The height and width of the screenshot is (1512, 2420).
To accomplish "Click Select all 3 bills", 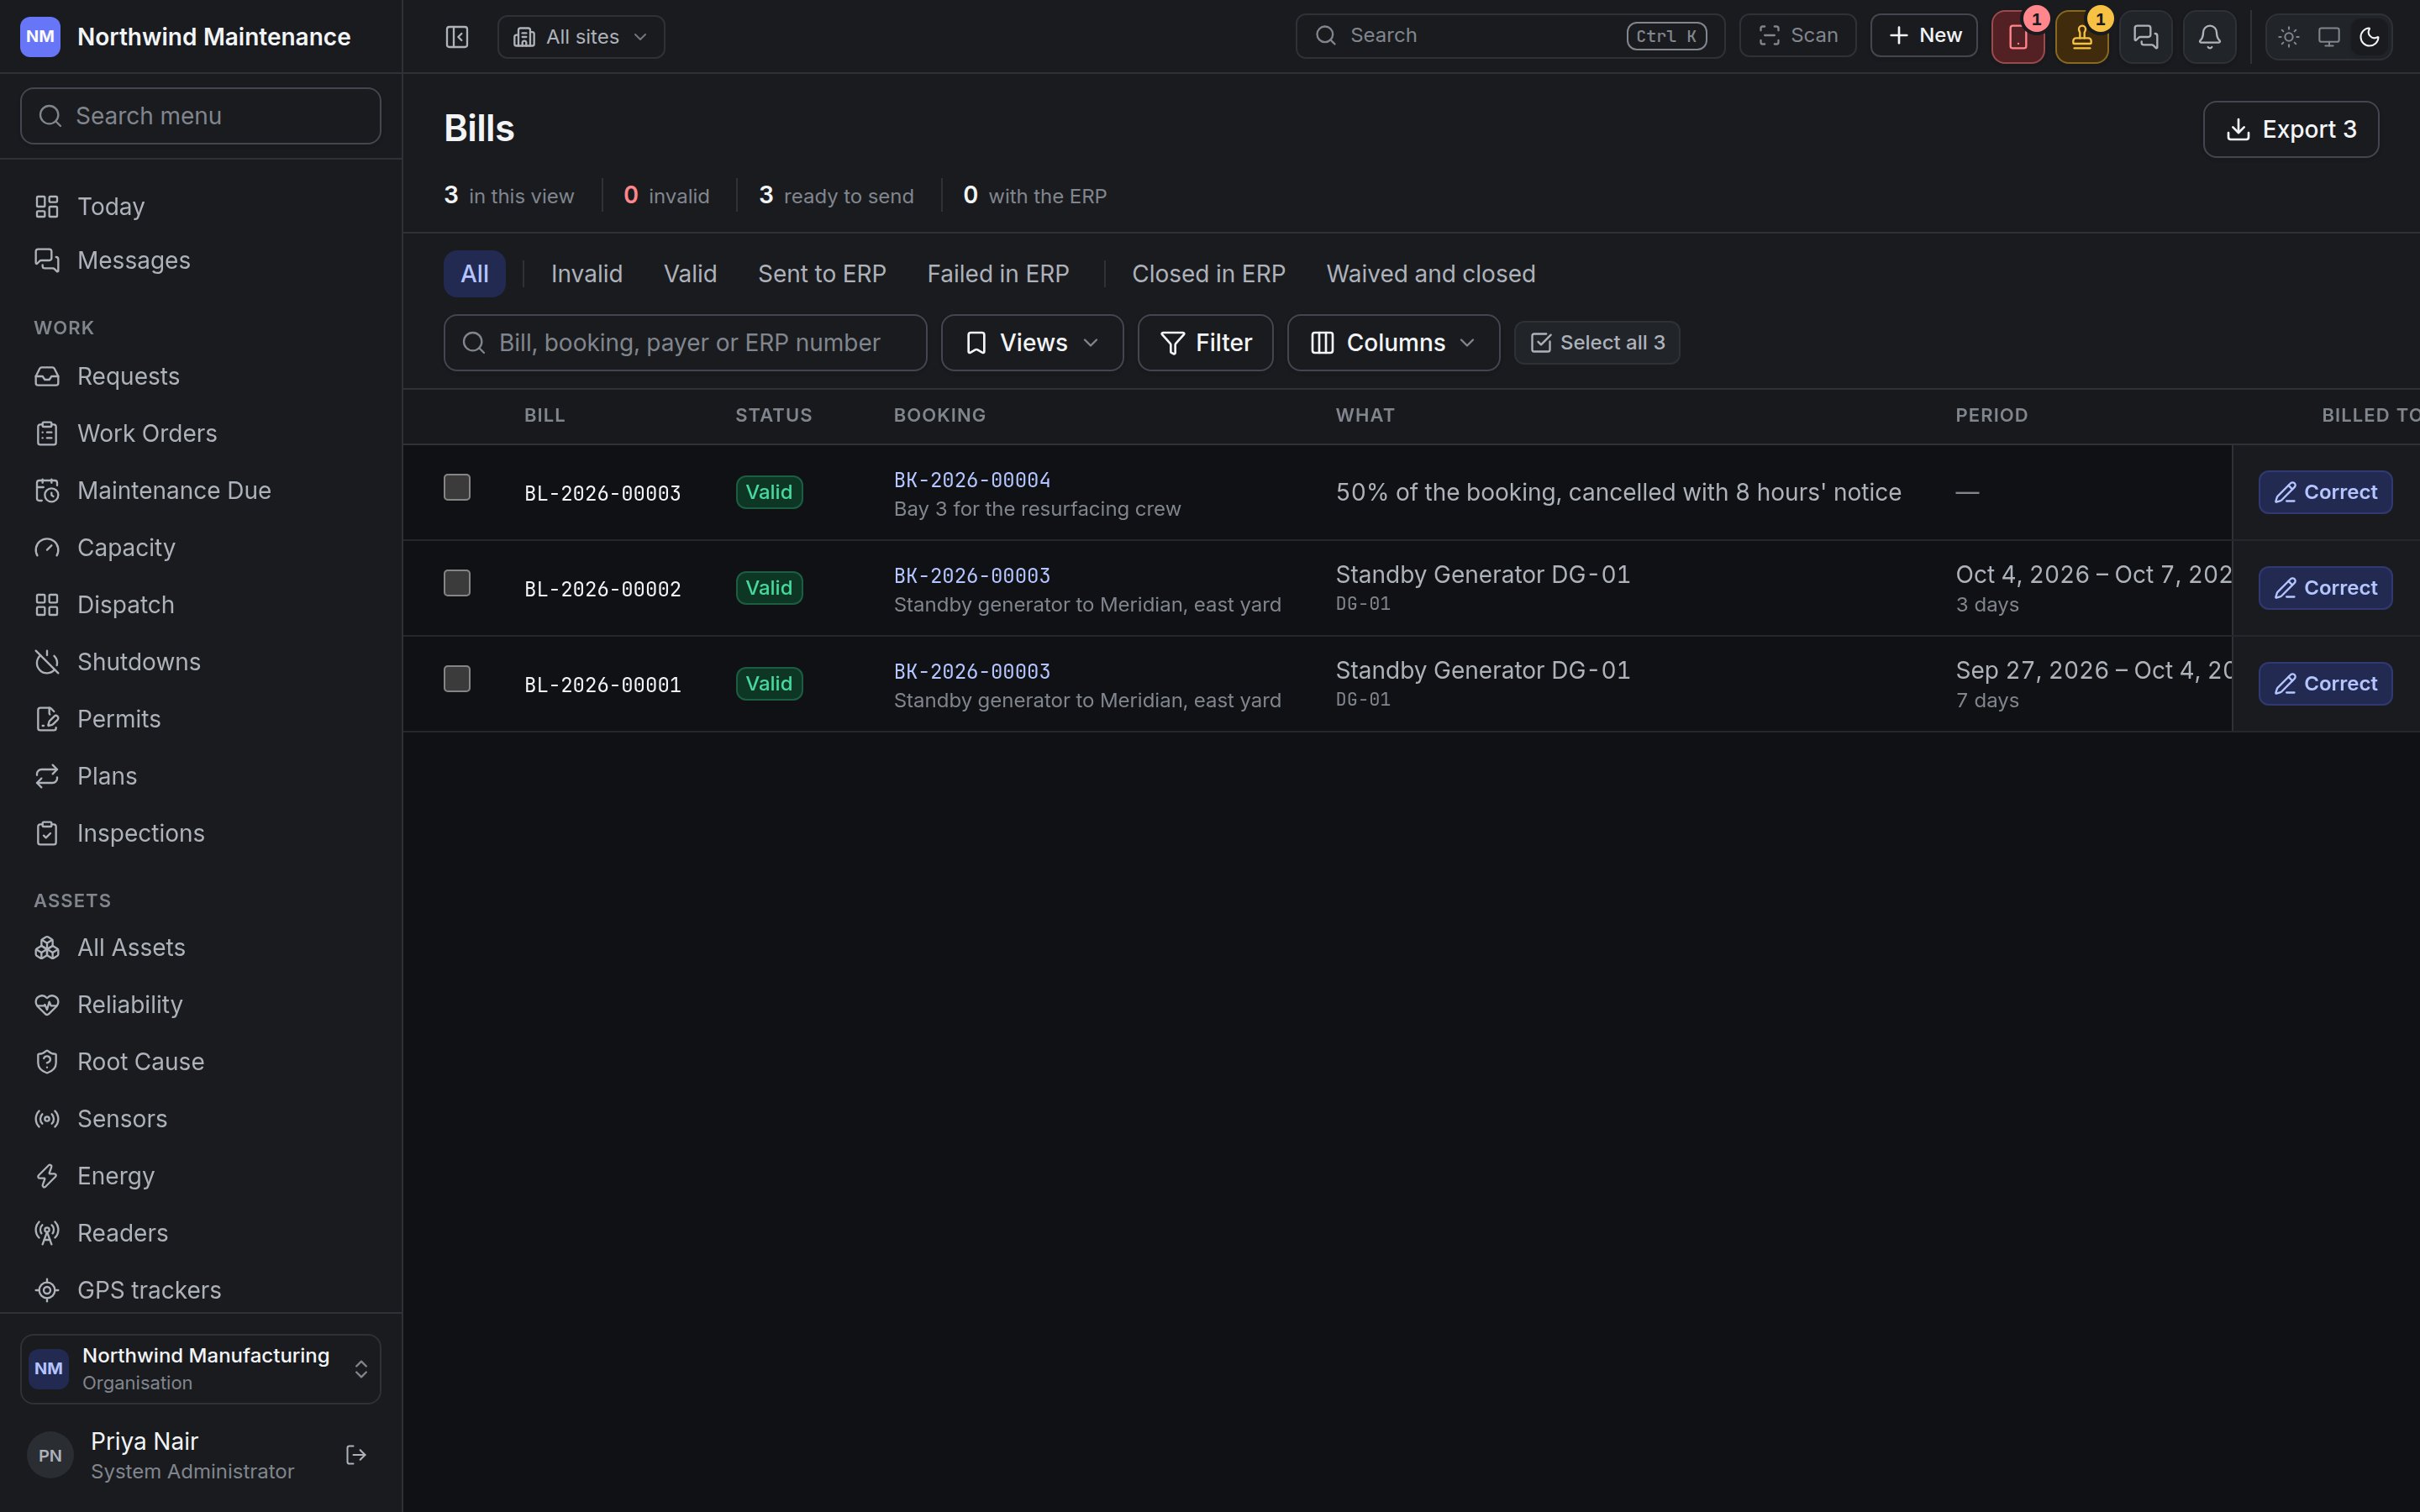I will [1597, 343].
